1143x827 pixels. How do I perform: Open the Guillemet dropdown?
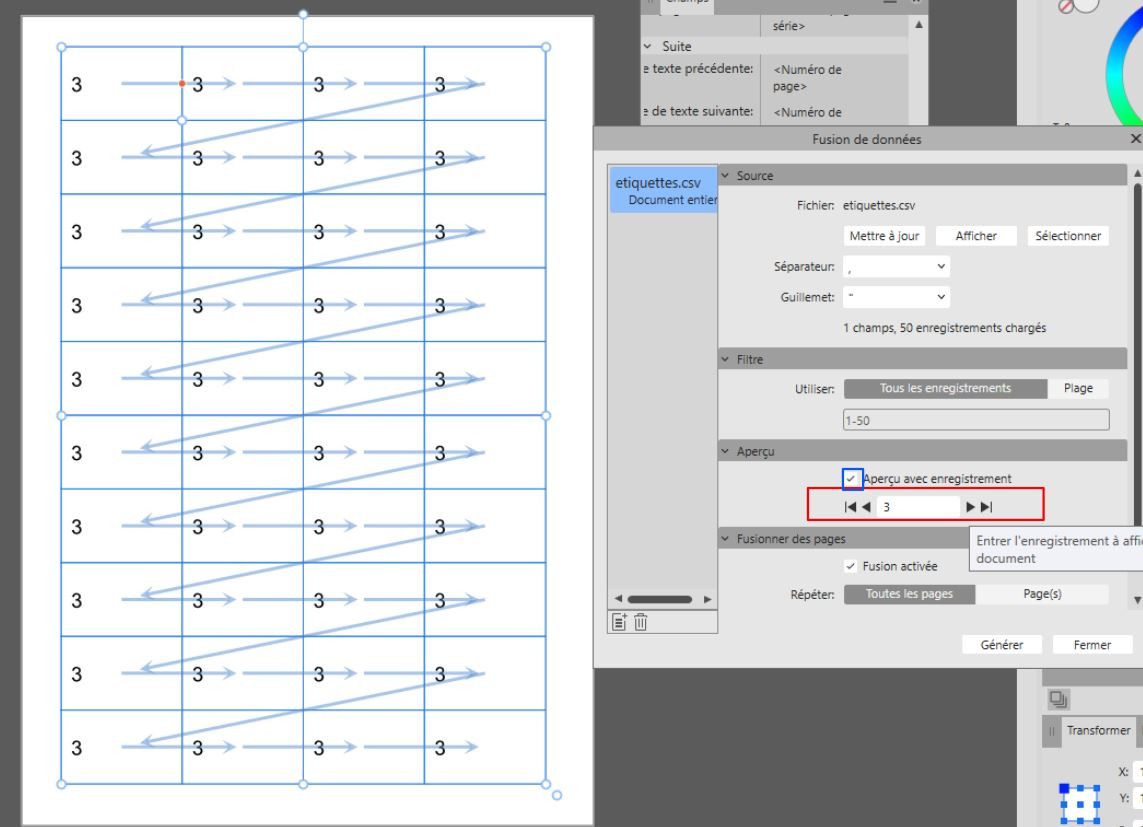pyautogui.click(x=896, y=297)
